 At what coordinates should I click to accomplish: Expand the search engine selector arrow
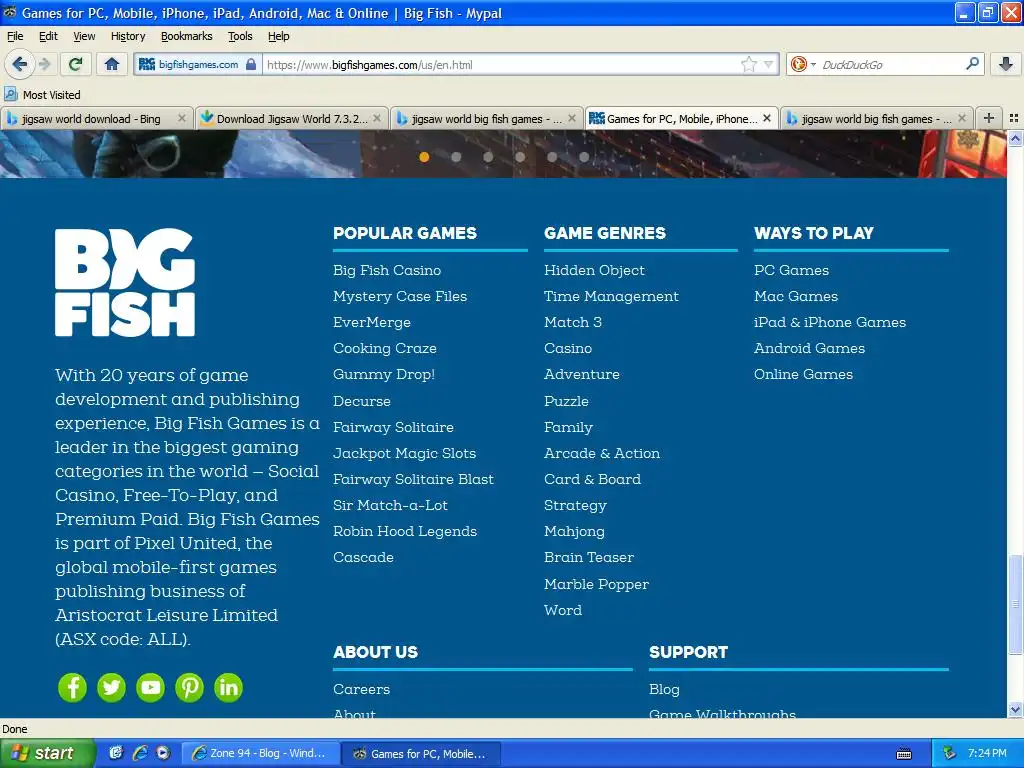pos(813,65)
